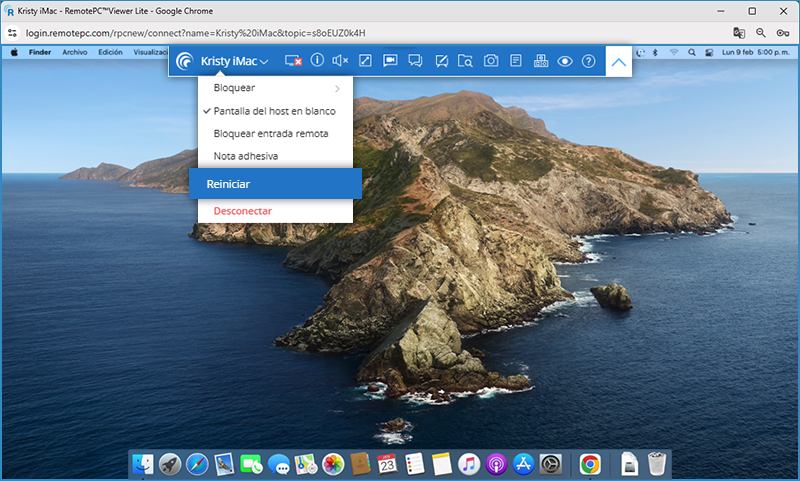The height and width of the screenshot is (481, 800).
Task: Open Notes from the dock
Action: (441, 464)
